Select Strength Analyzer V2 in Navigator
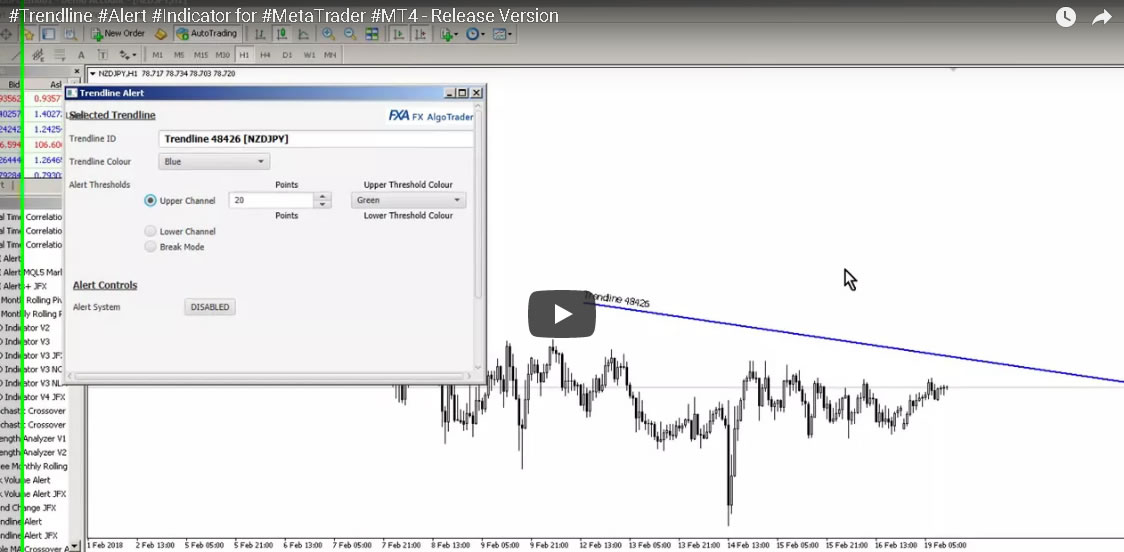 (x=34, y=452)
